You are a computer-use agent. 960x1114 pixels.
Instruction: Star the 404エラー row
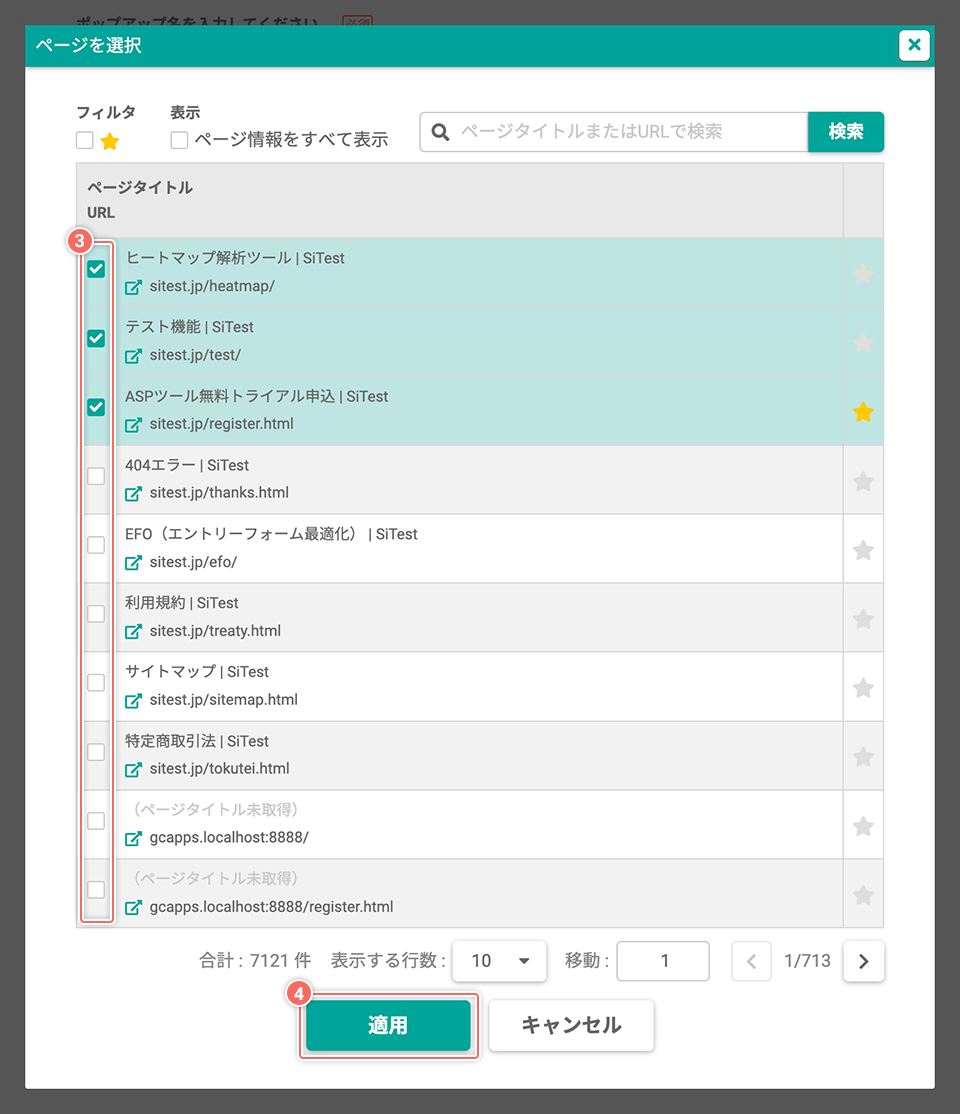863,481
